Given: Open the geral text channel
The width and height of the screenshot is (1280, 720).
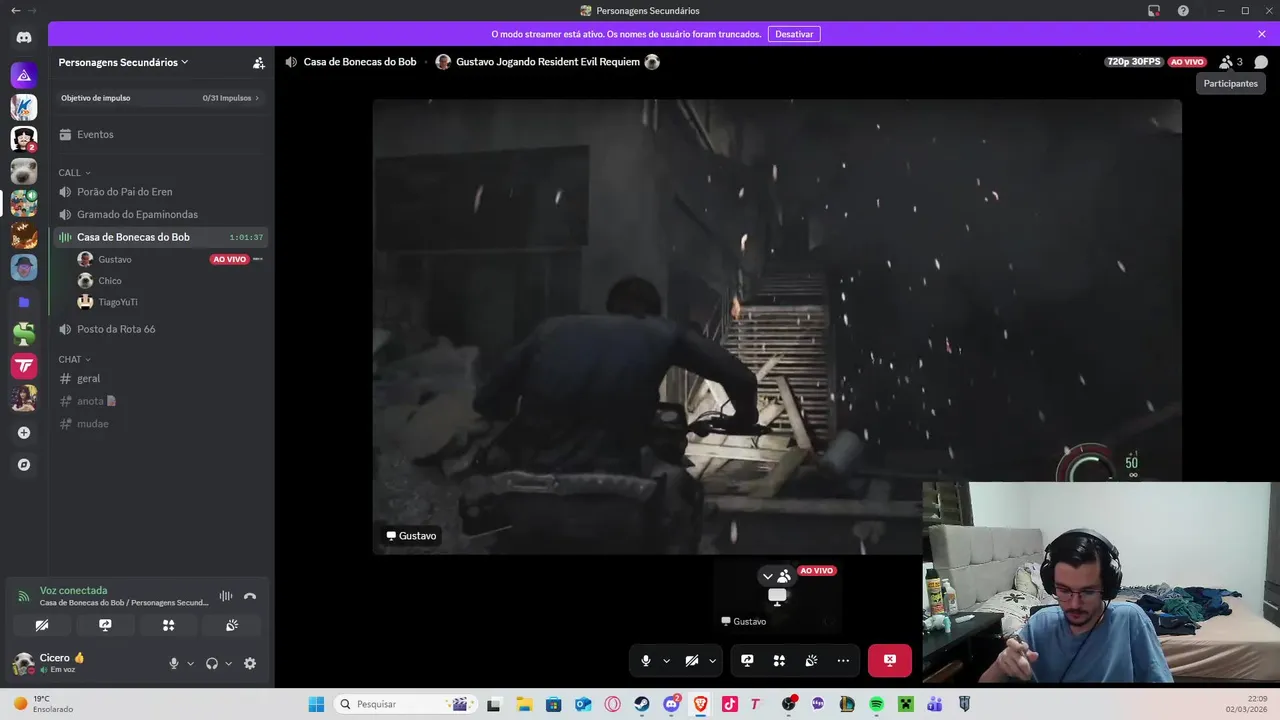Looking at the screenshot, I should coord(160,379).
